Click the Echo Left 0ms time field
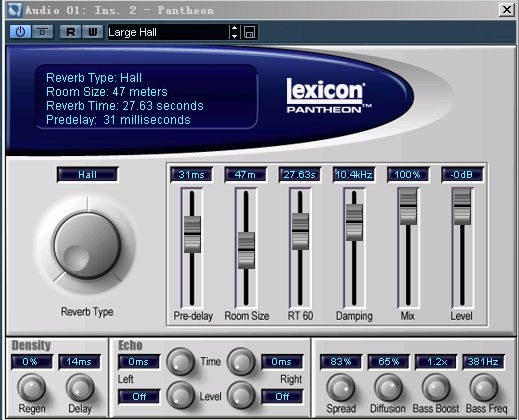 pos(139,362)
